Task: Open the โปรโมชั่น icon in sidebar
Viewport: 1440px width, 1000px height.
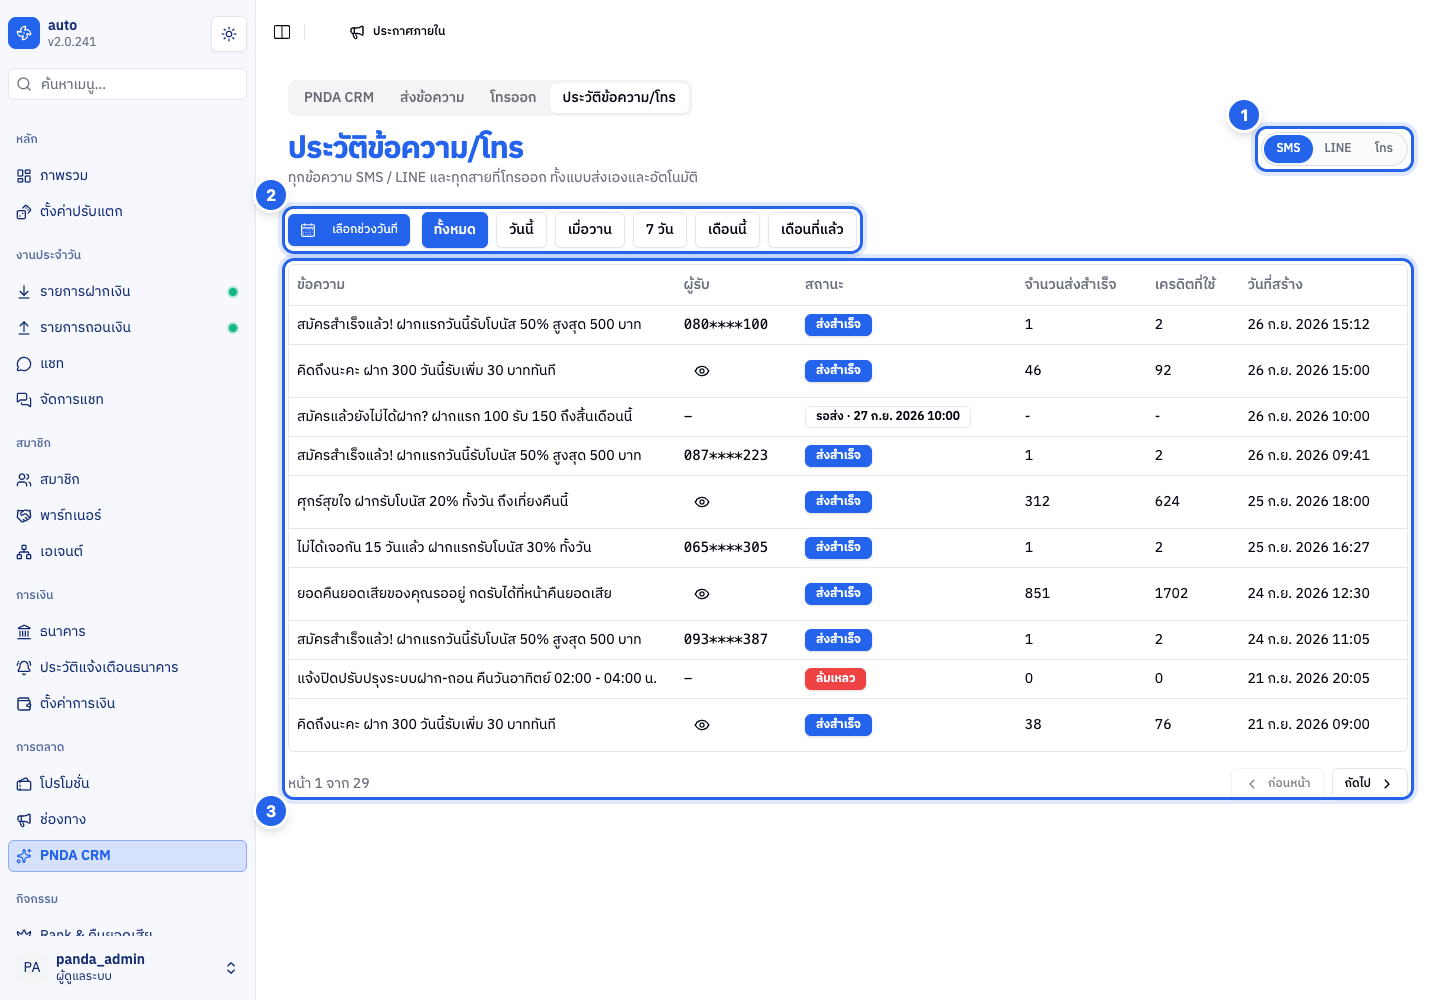Action: coord(24,784)
